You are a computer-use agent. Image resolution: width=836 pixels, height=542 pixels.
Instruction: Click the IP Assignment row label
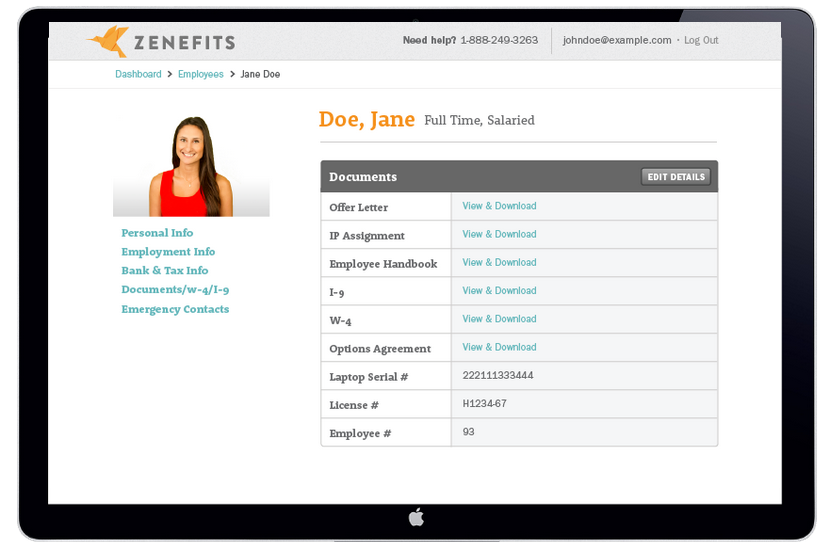point(367,236)
